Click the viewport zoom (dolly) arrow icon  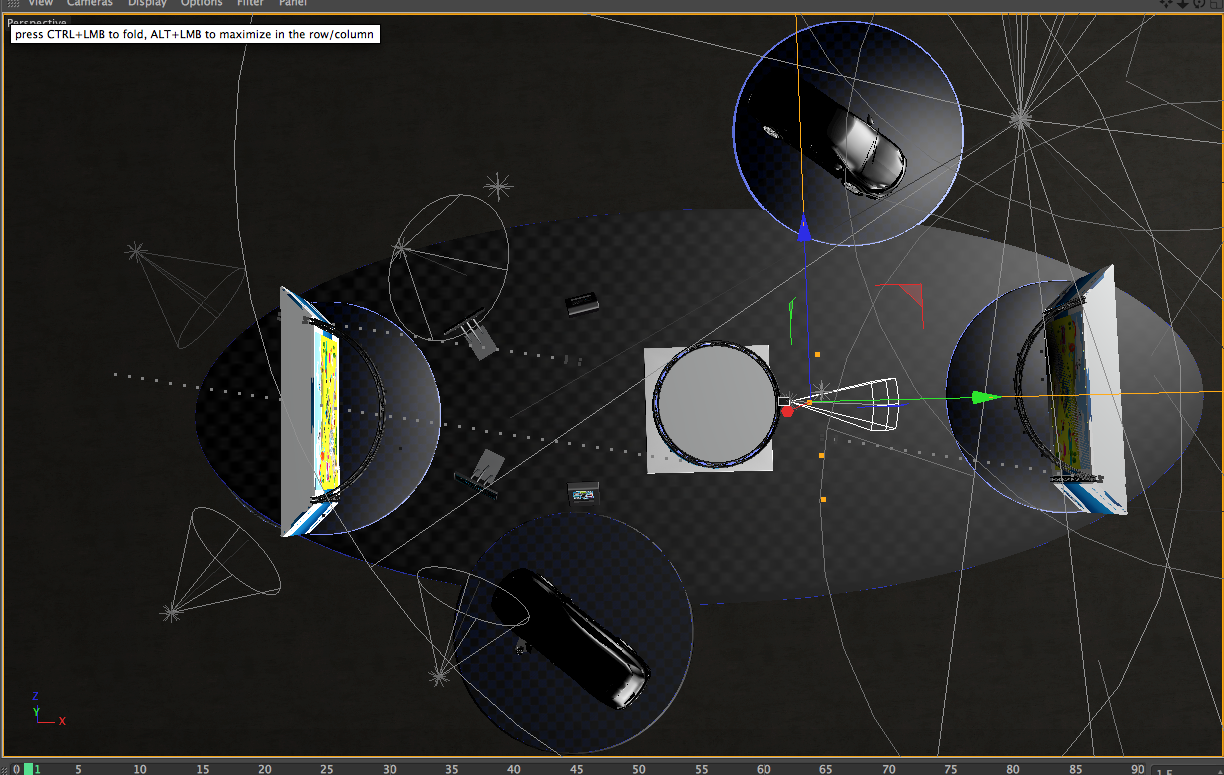click(1183, 4)
